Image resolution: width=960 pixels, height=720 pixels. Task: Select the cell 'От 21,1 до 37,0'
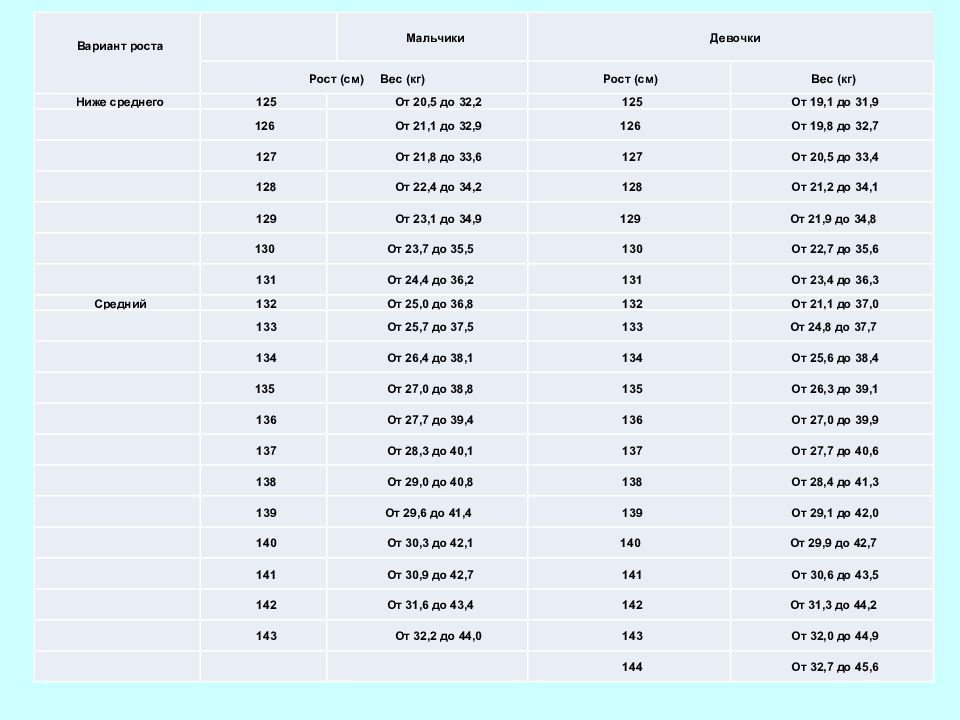click(834, 304)
